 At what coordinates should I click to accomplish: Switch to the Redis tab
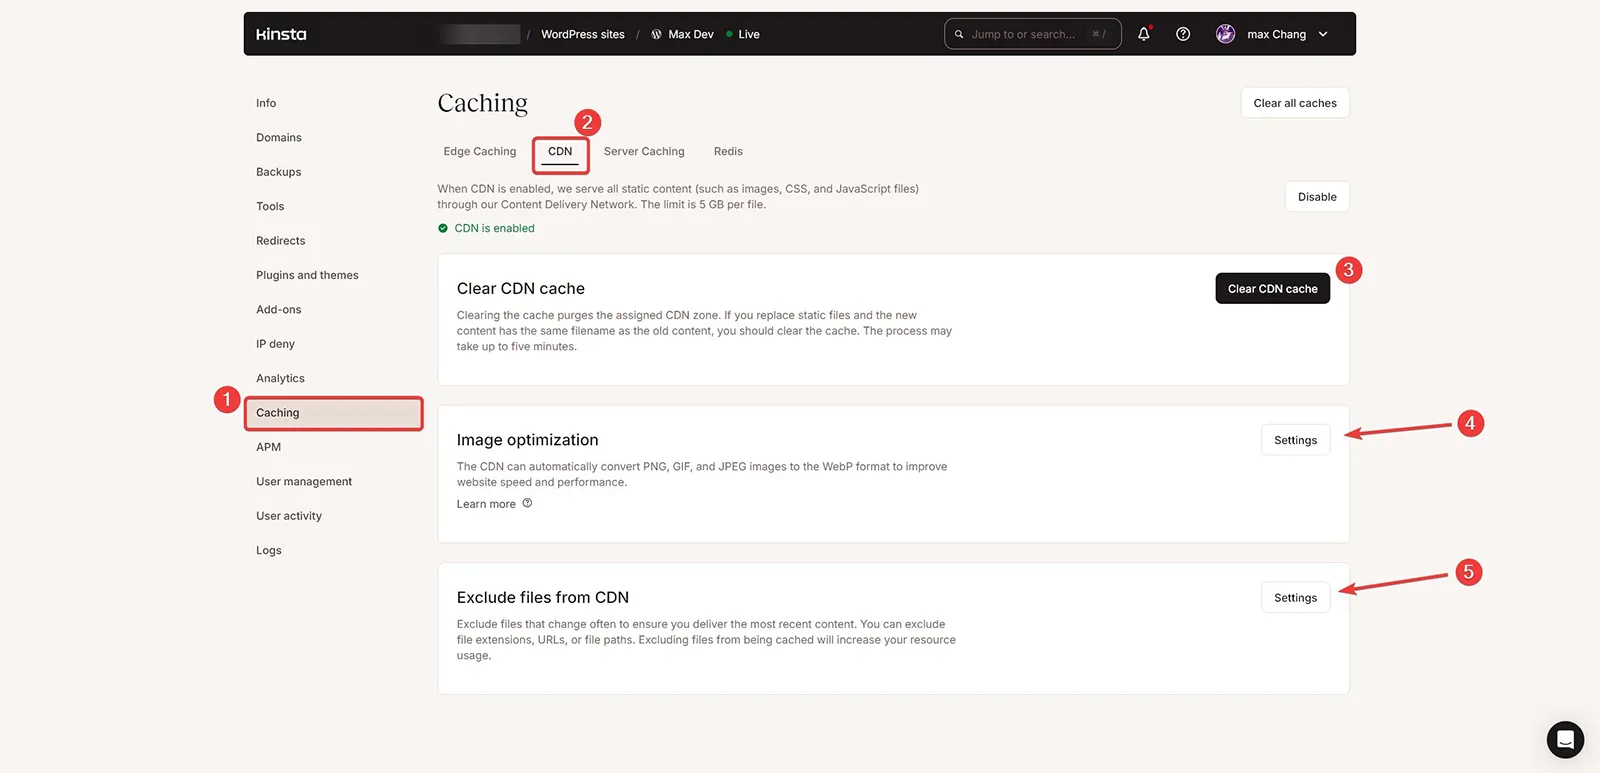tap(728, 152)
